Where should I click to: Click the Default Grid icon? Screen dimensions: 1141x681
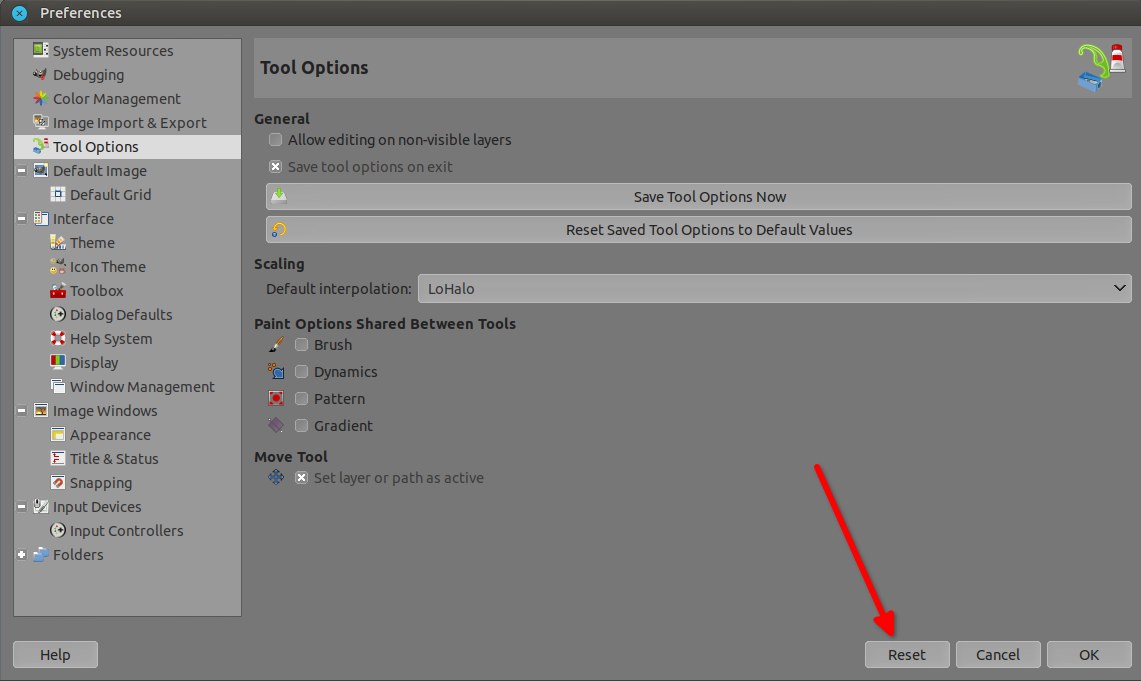pos(57,194)
